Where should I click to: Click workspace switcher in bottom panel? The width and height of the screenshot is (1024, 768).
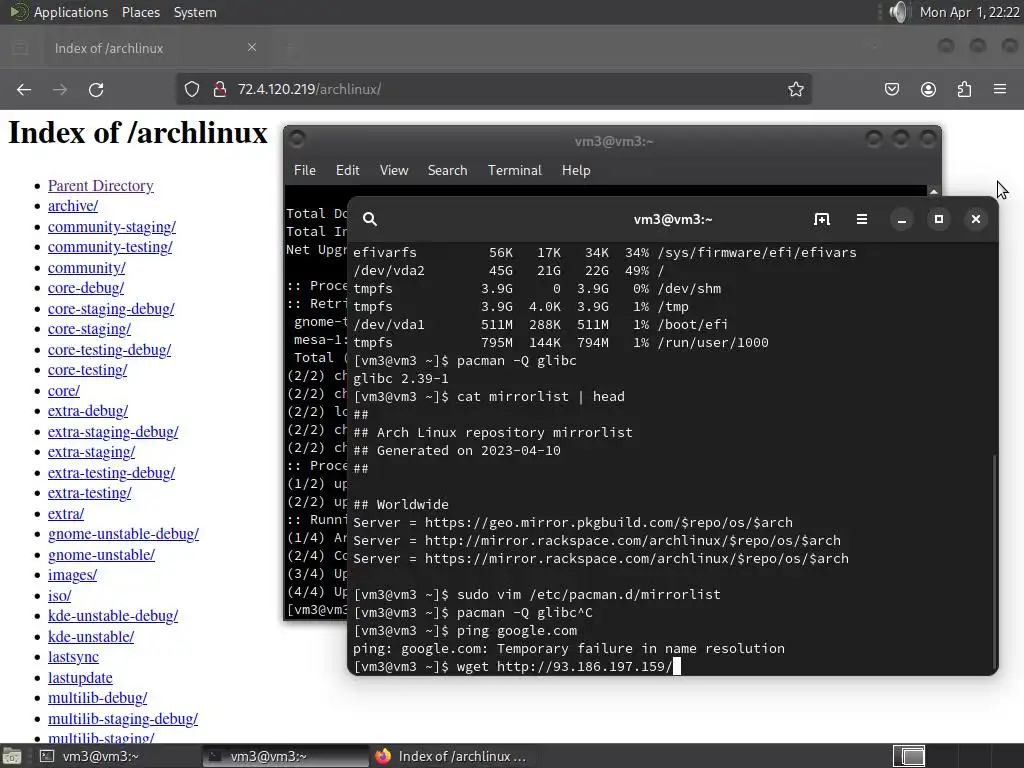pyautogui.click(x=908, y=756)
